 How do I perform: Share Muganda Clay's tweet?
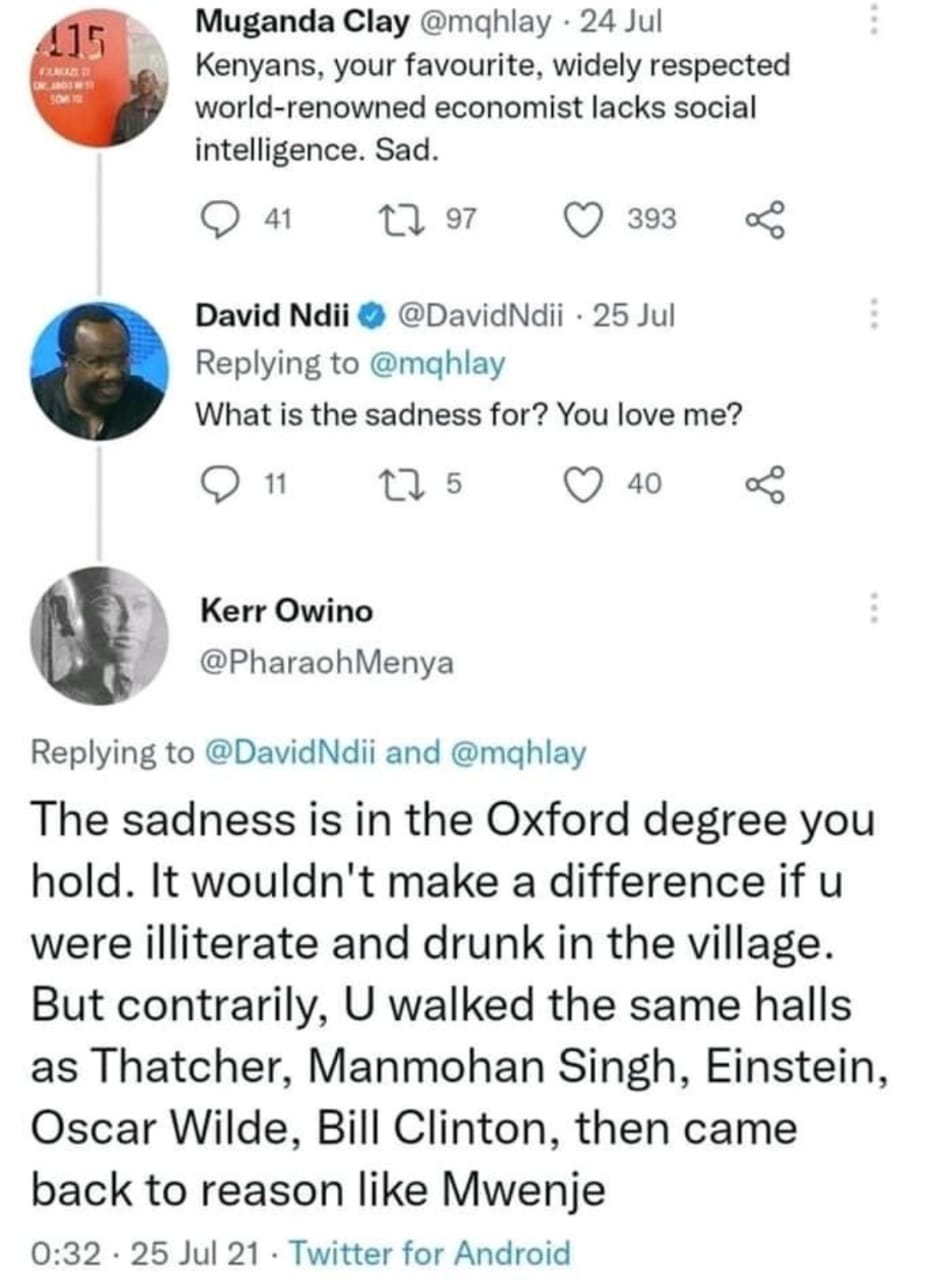pos(767,220)
